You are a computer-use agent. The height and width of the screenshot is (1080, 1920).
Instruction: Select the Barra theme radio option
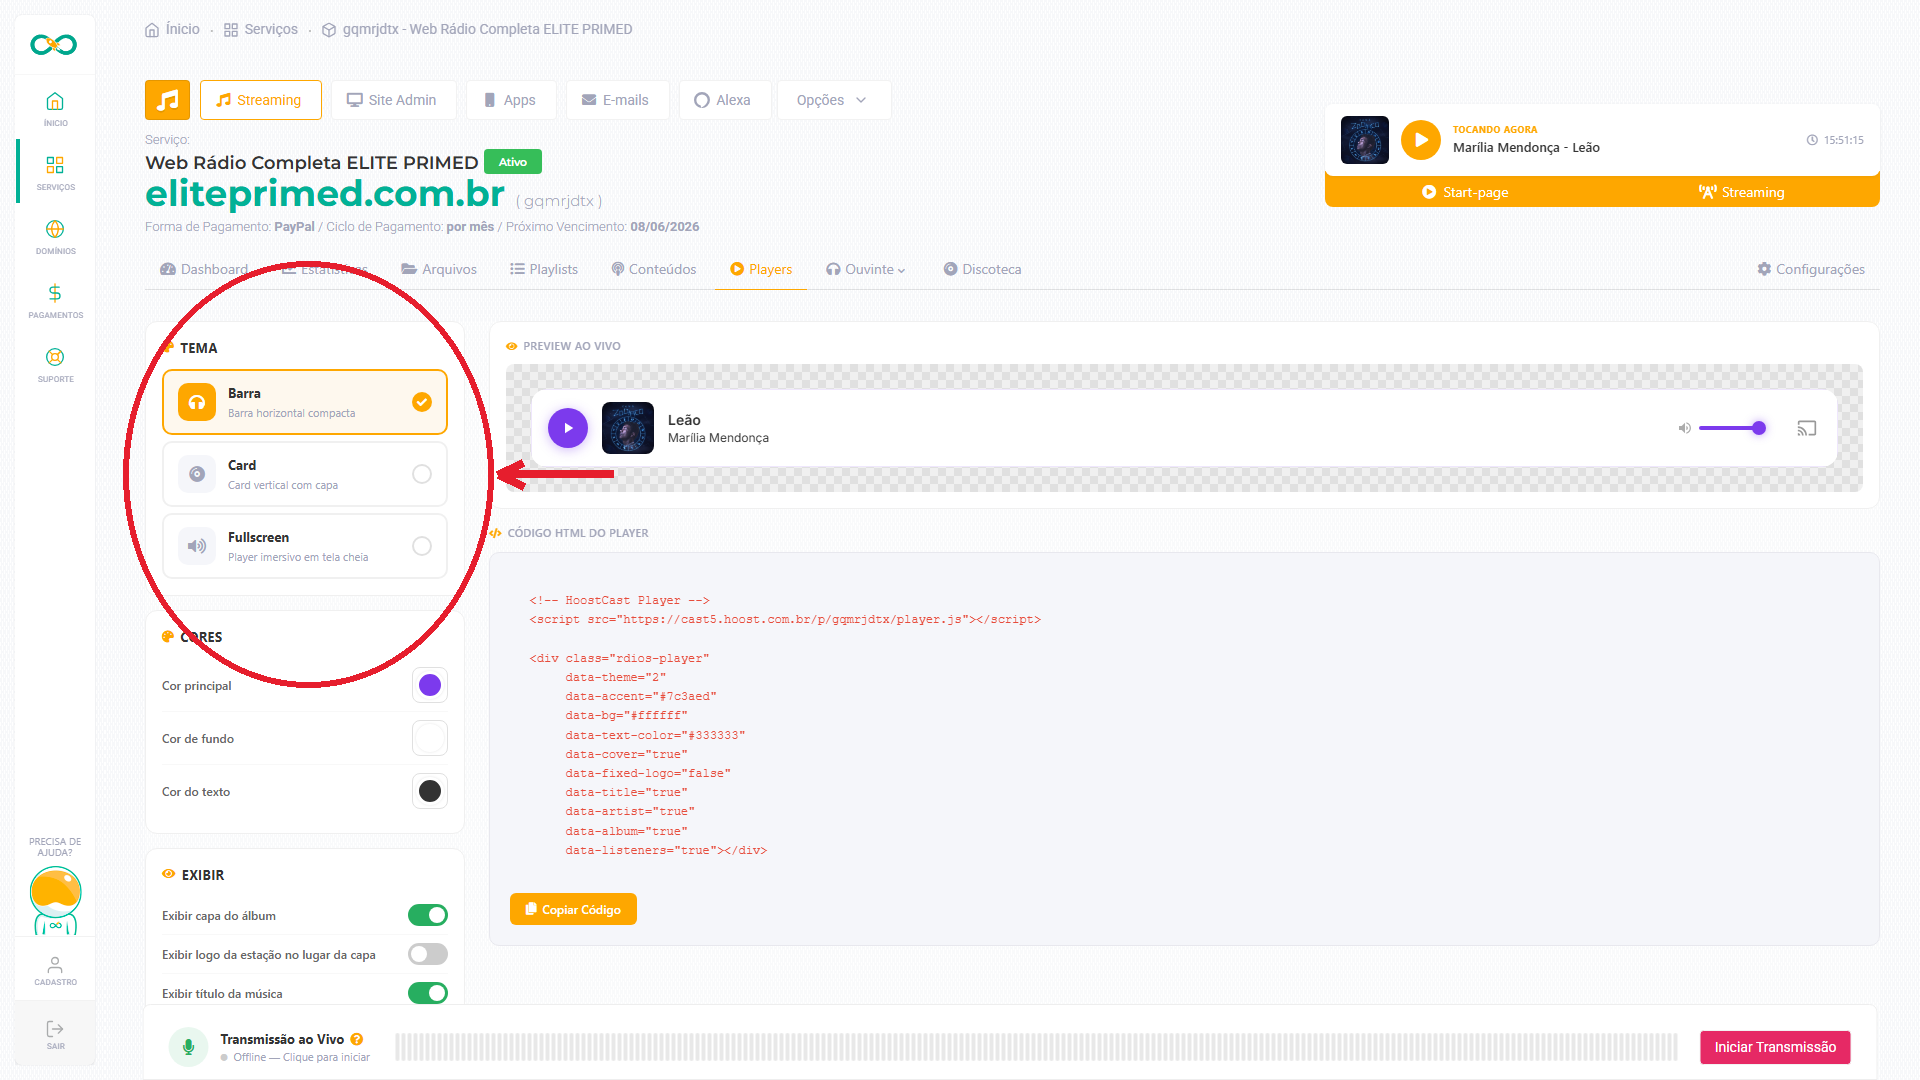click(422, 402)
